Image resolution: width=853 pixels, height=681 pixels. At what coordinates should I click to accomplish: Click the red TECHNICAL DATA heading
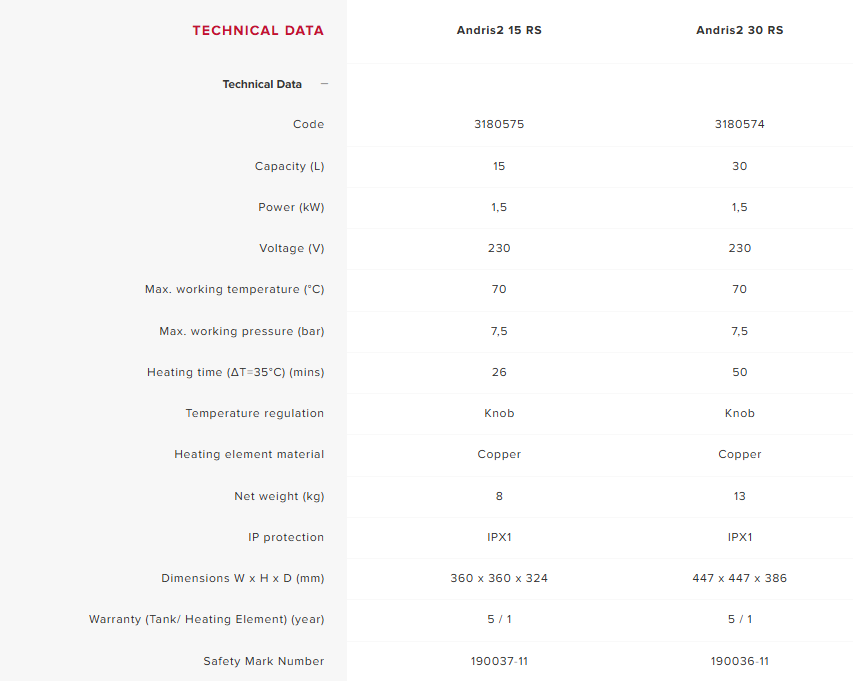tap(258, 30)
